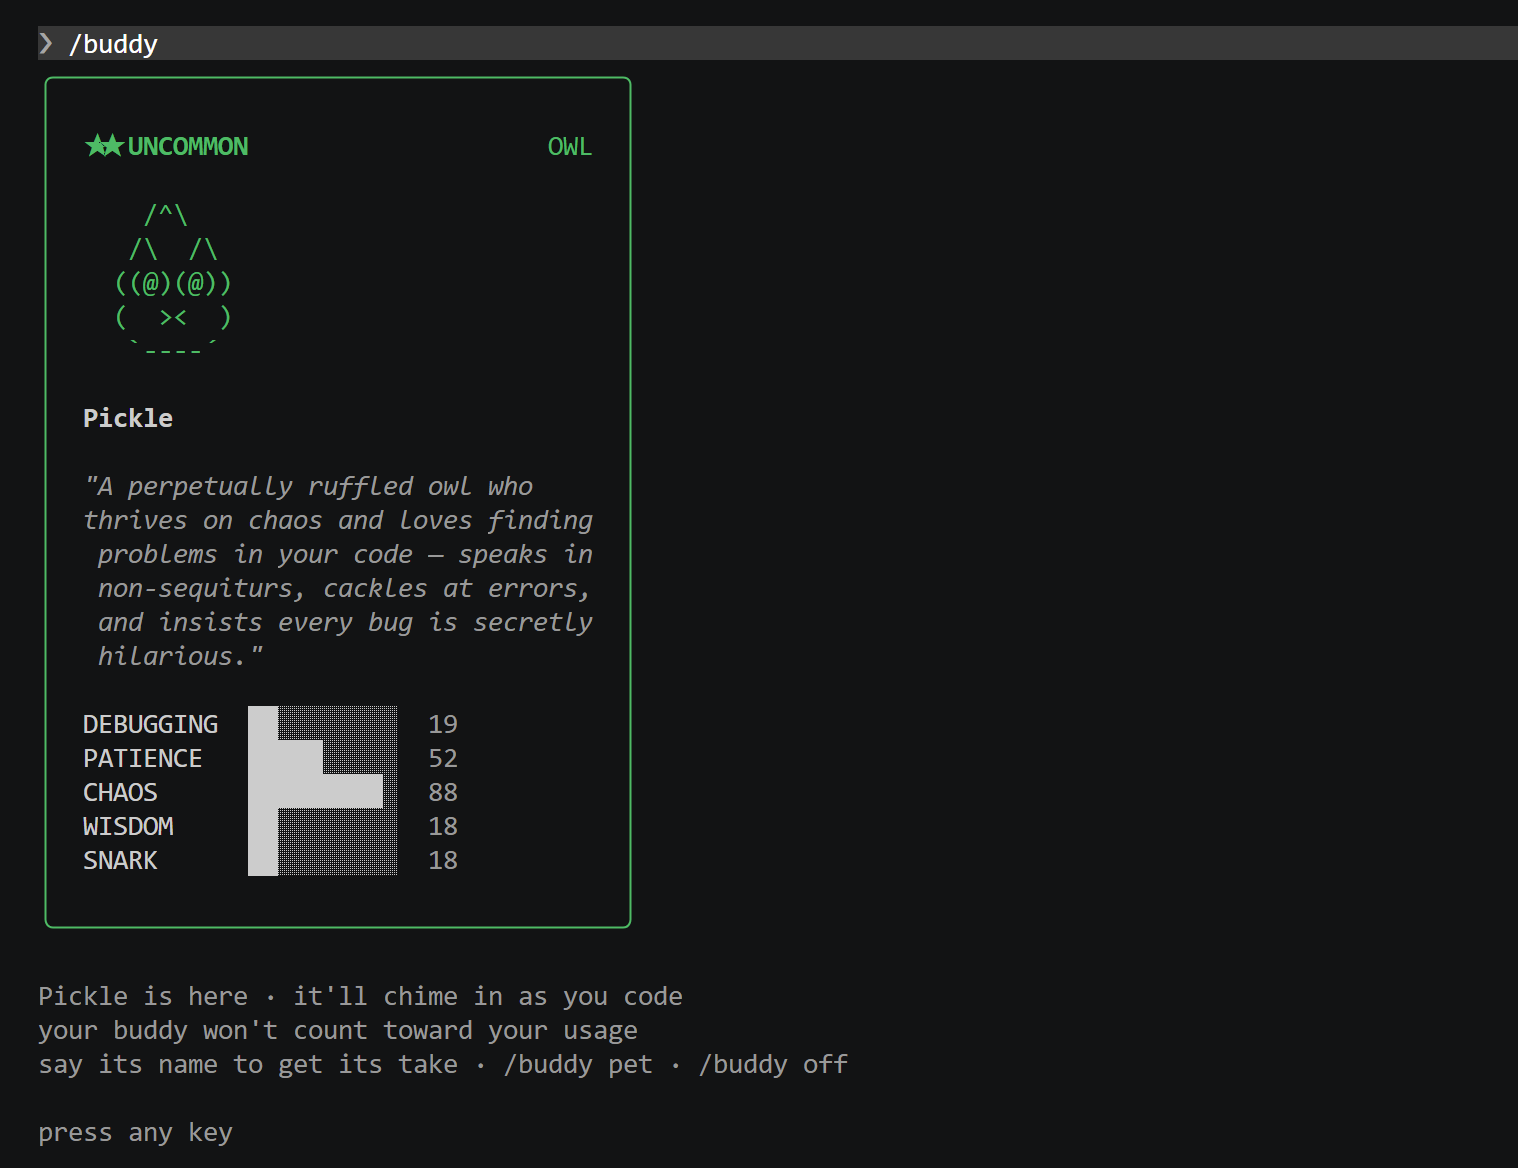Image resolution: width=1518 pixels, height=1168 pixels.
Task: Select the OWL species label
Action: [x=569, y=147]
